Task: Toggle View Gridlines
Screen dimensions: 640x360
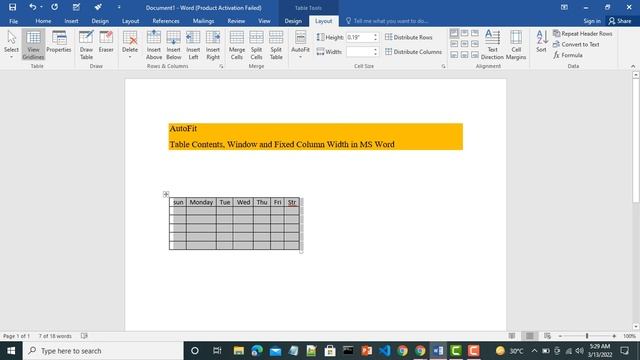Action: coord(33,45)
